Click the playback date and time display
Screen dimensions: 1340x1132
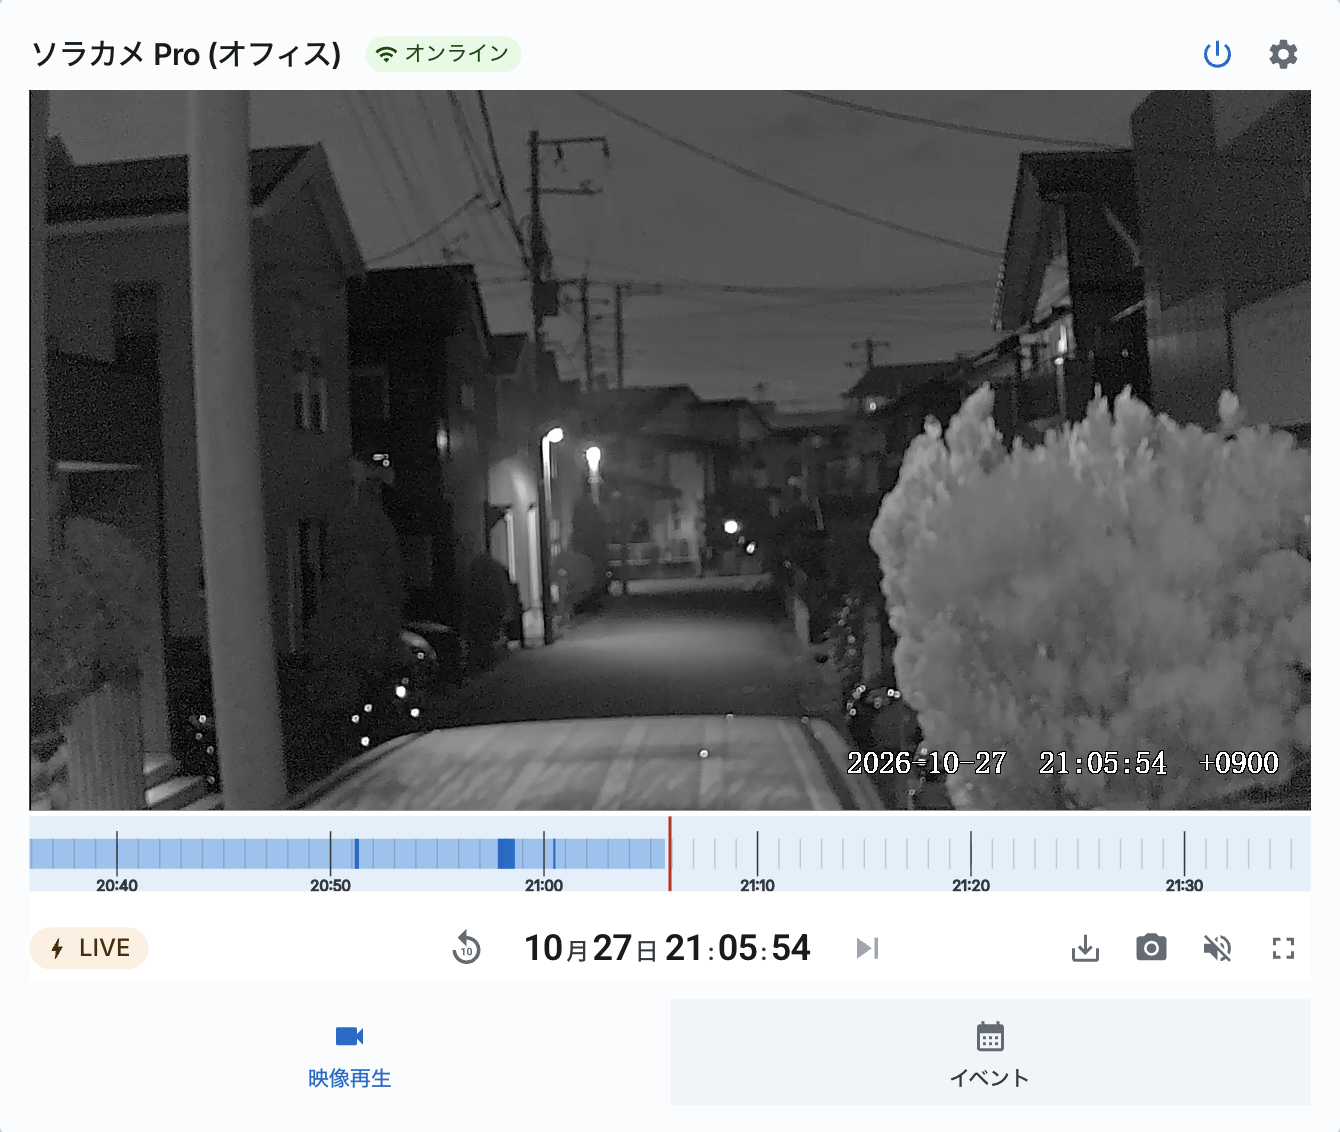[x=667, y=948]
